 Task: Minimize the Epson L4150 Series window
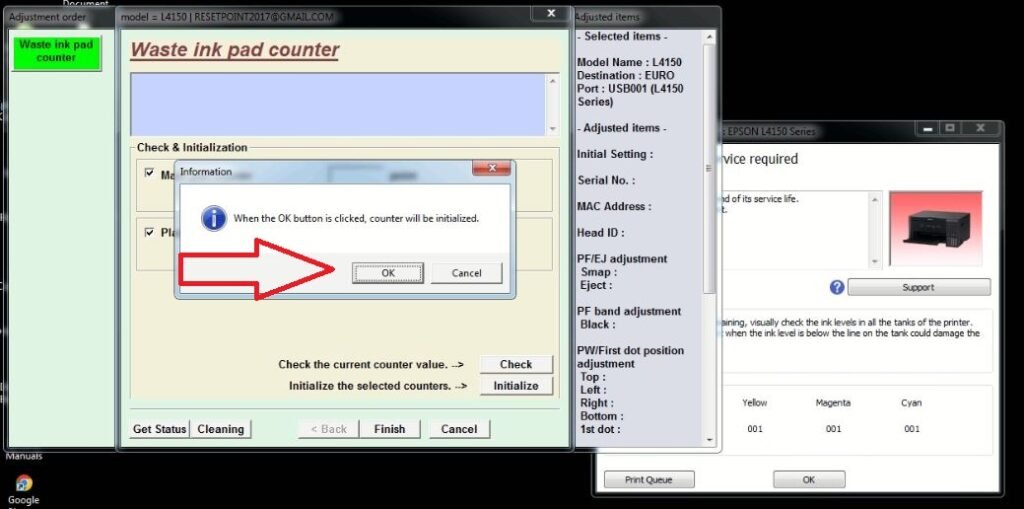(927, 128)
